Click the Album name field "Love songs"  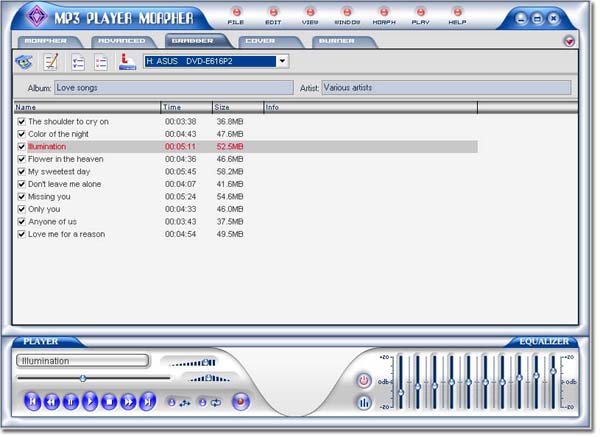(x=172, y=88)
